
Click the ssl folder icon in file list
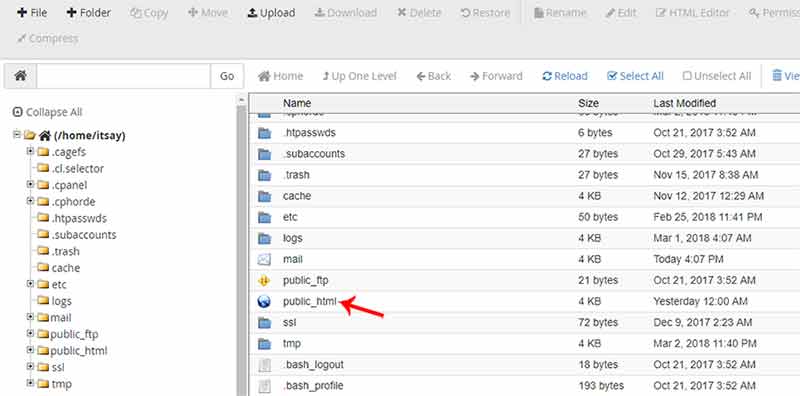click(264, 323)
